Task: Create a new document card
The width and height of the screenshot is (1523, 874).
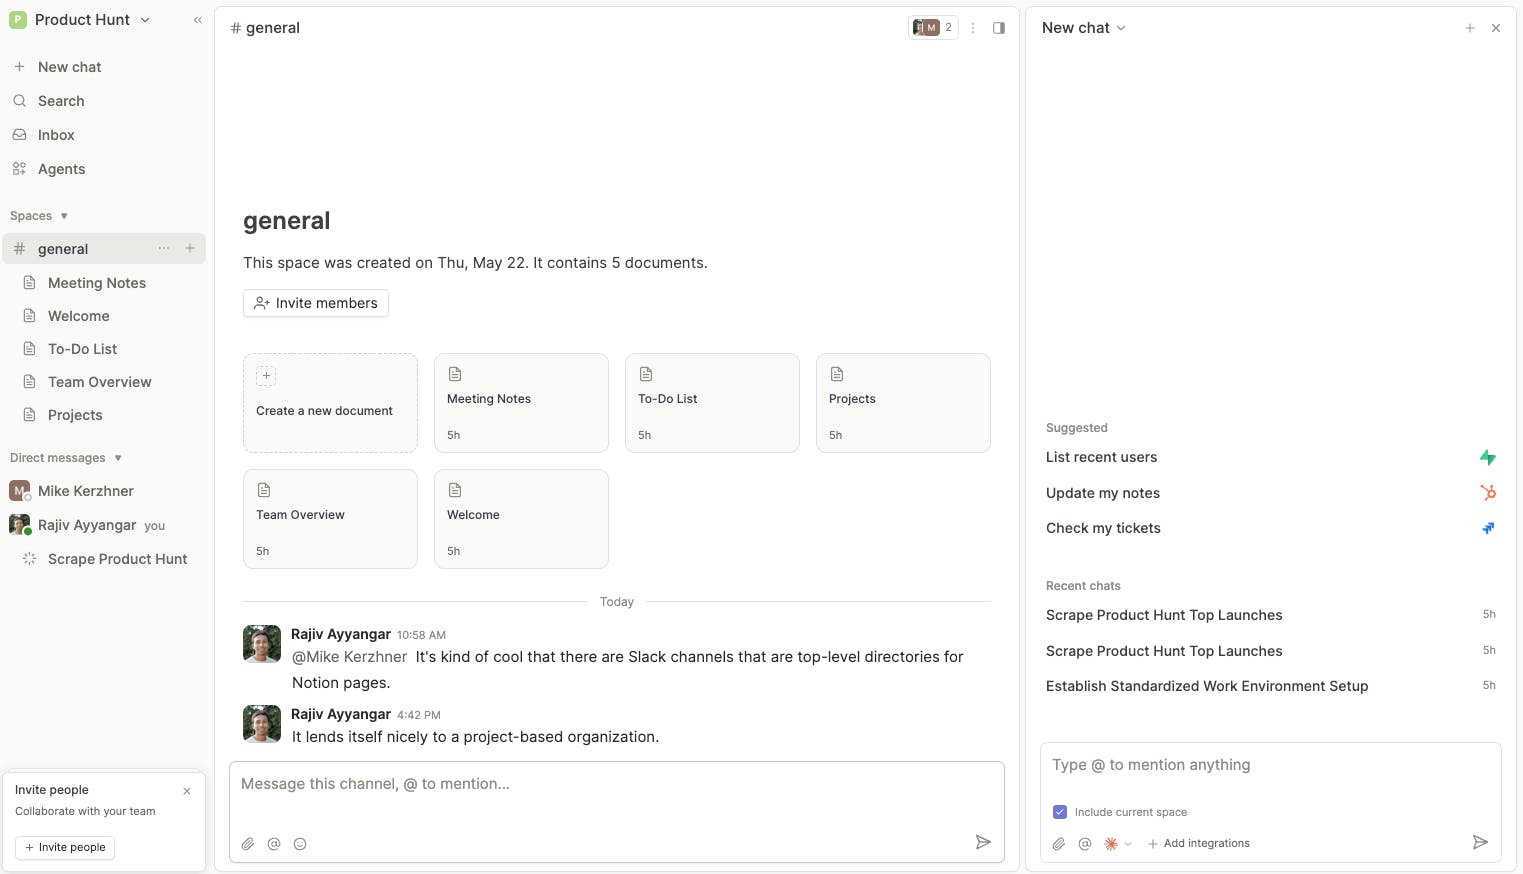Action: (330, 403)
